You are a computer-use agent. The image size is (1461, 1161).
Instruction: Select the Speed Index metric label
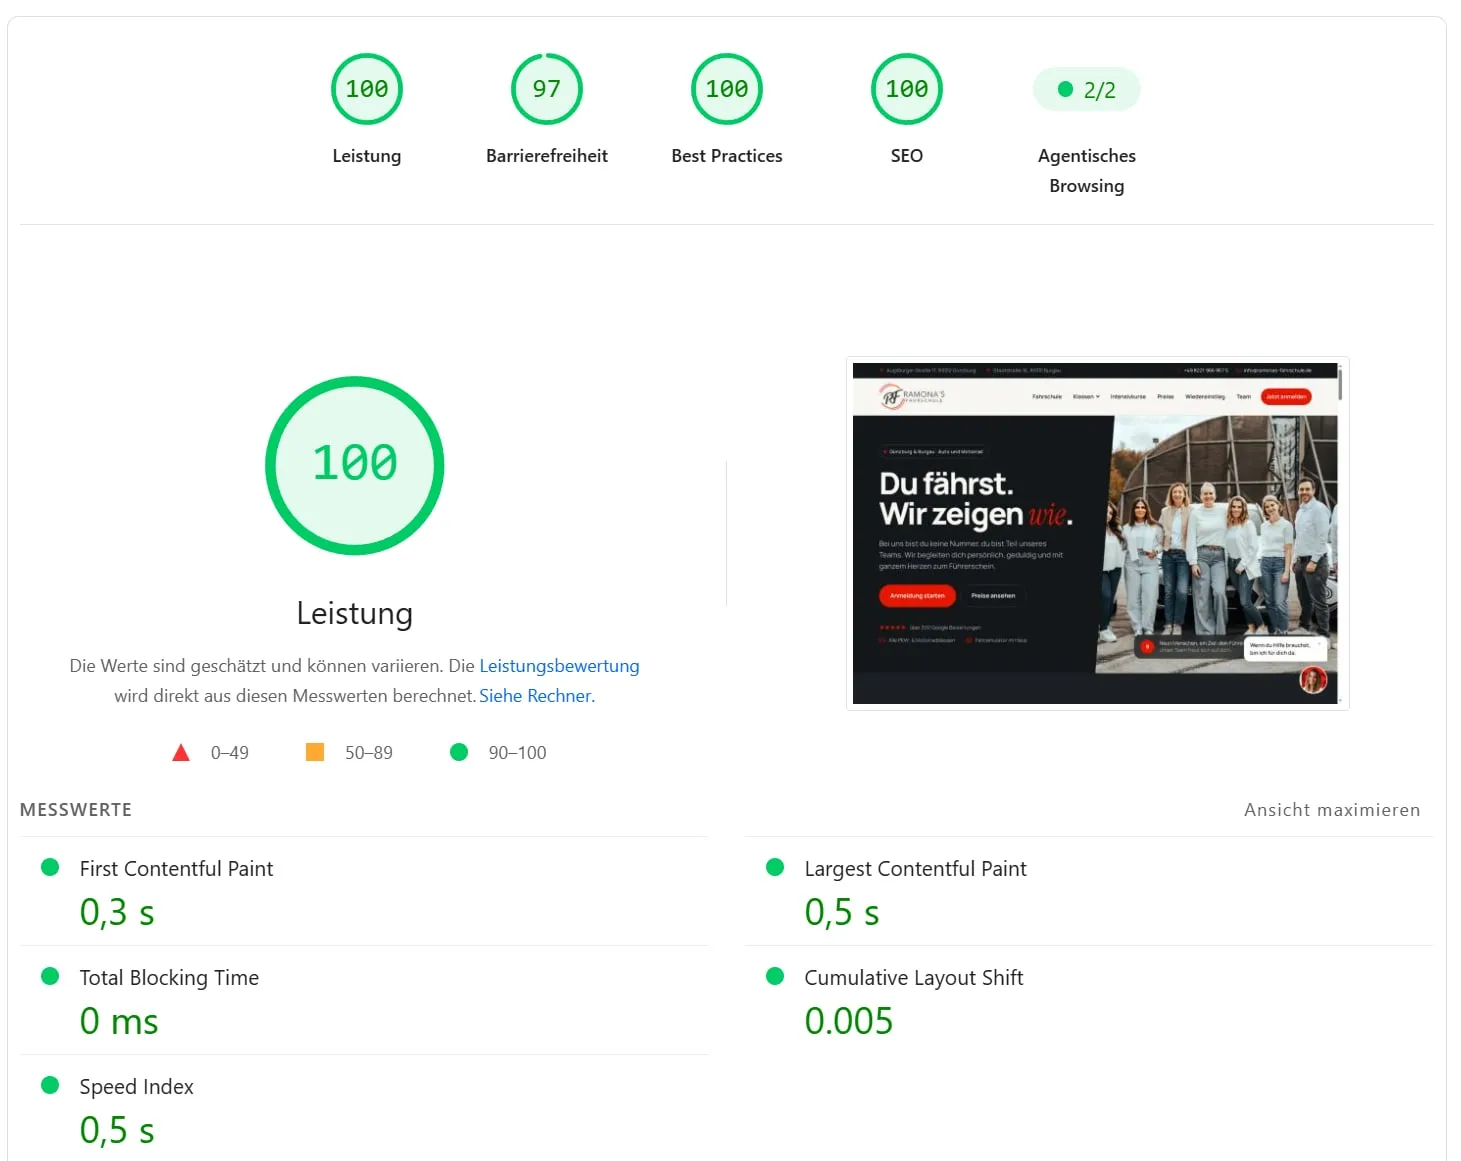136,1087
